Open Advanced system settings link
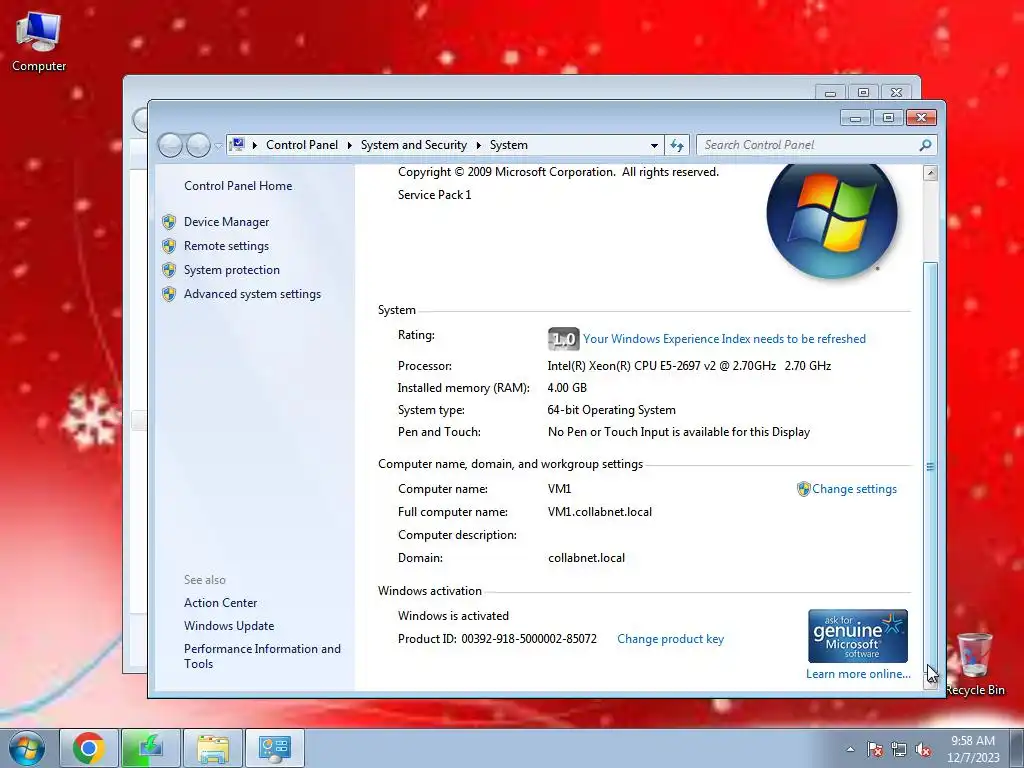 (x=253, y=295)
